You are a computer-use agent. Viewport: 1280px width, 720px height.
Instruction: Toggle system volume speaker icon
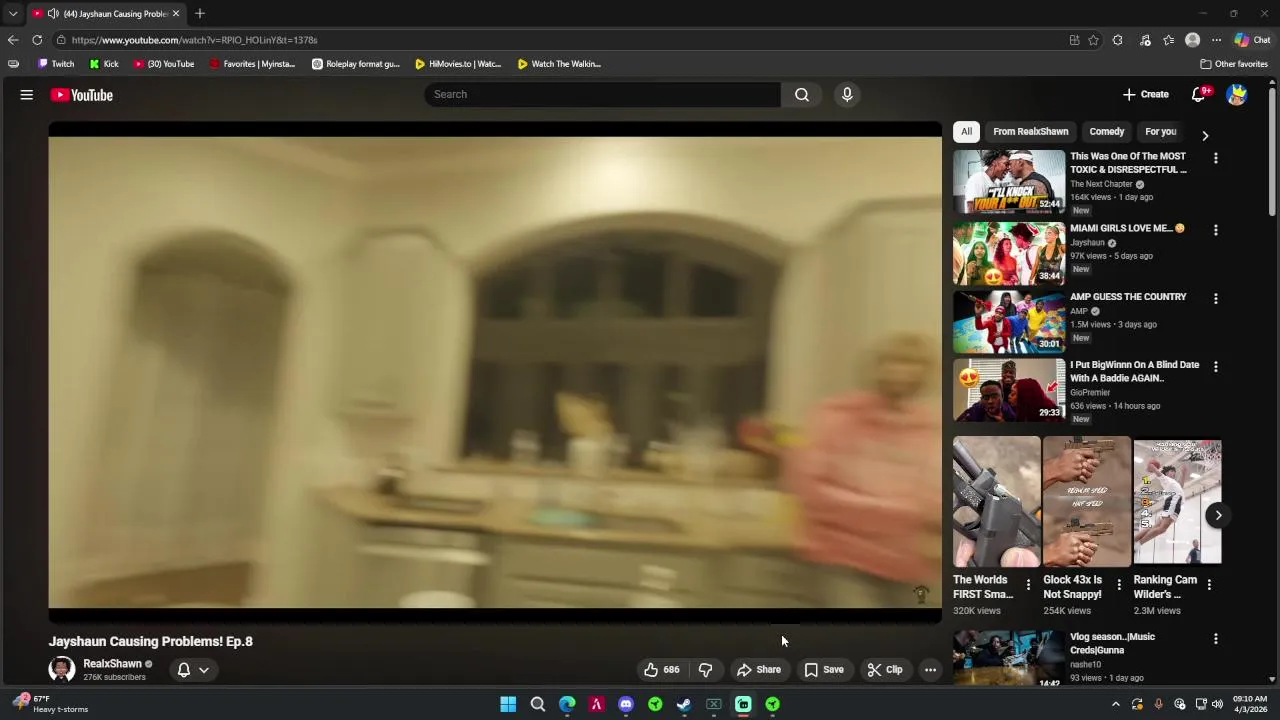pos(1217,704)
